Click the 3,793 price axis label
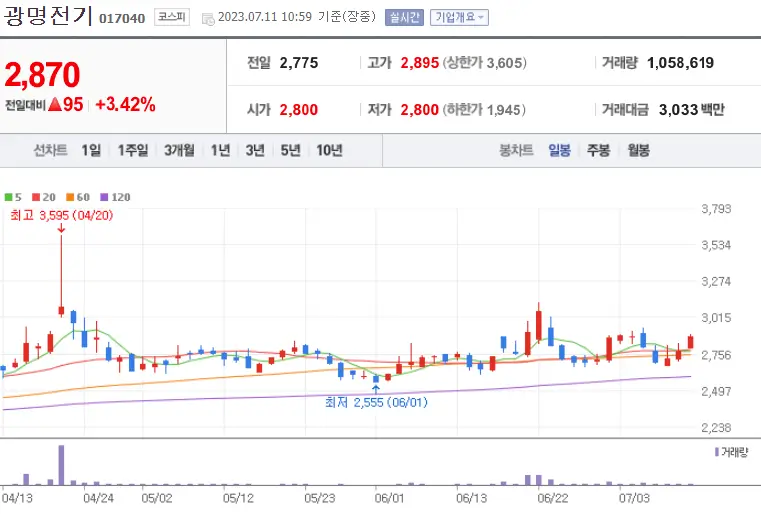The height and width of the screenshot is (516, 761). pyautogui.click(x=716, y=209)
